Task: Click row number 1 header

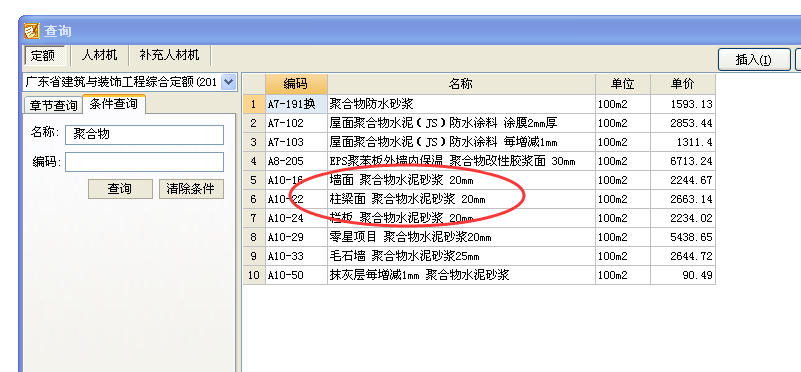Action: tap(254, 104)
